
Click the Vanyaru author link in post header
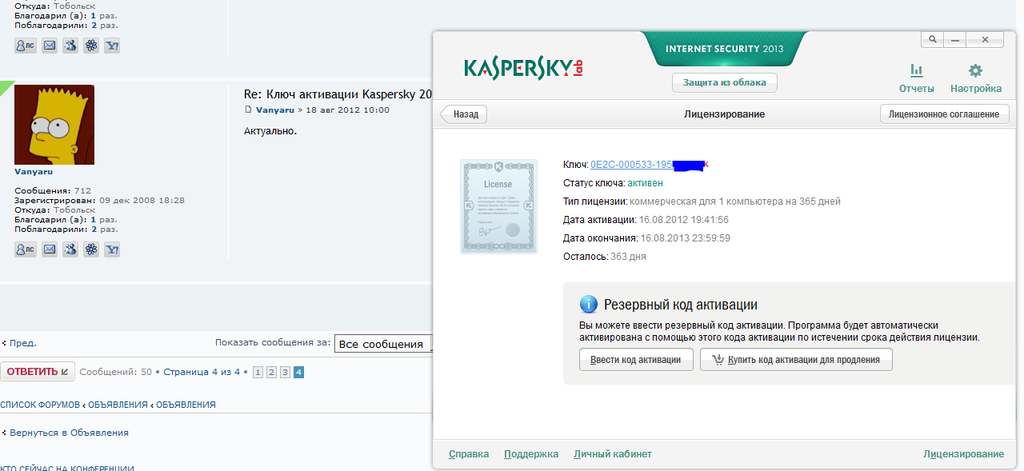point(276,110)
